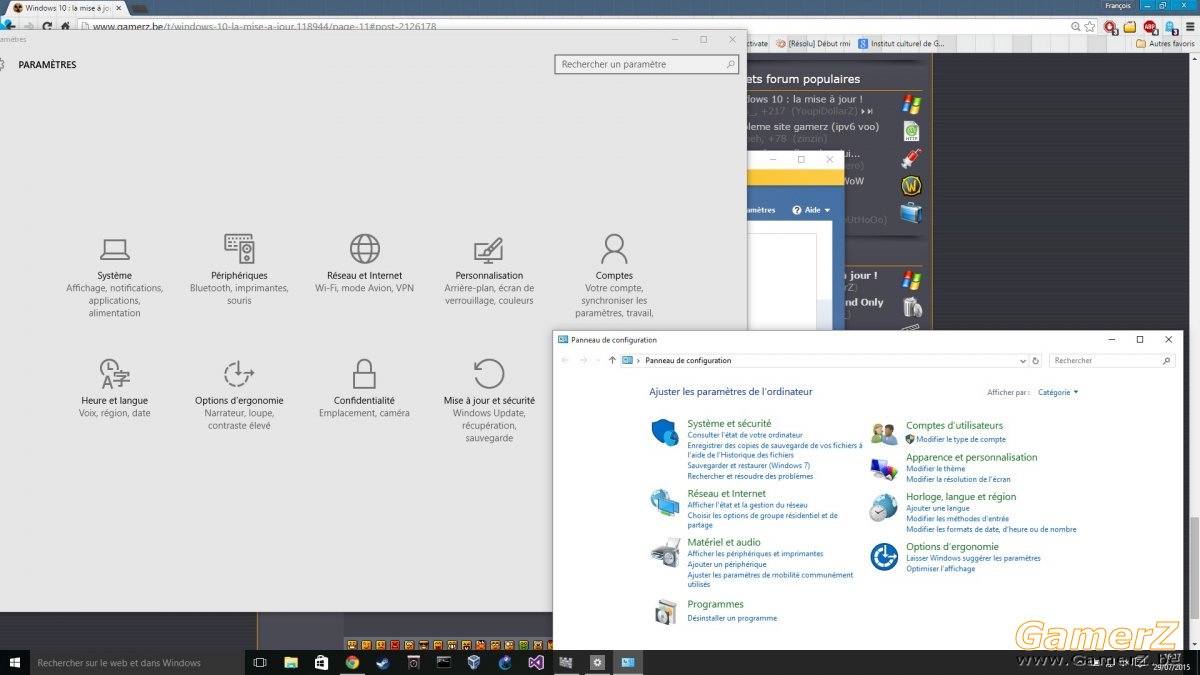
Task: Open Comptes person icon
Action: click(614, 248)
